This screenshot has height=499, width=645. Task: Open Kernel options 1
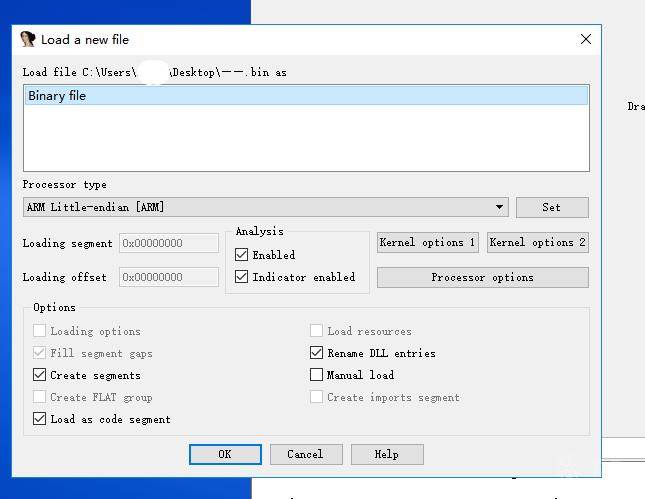pos(428,242)
